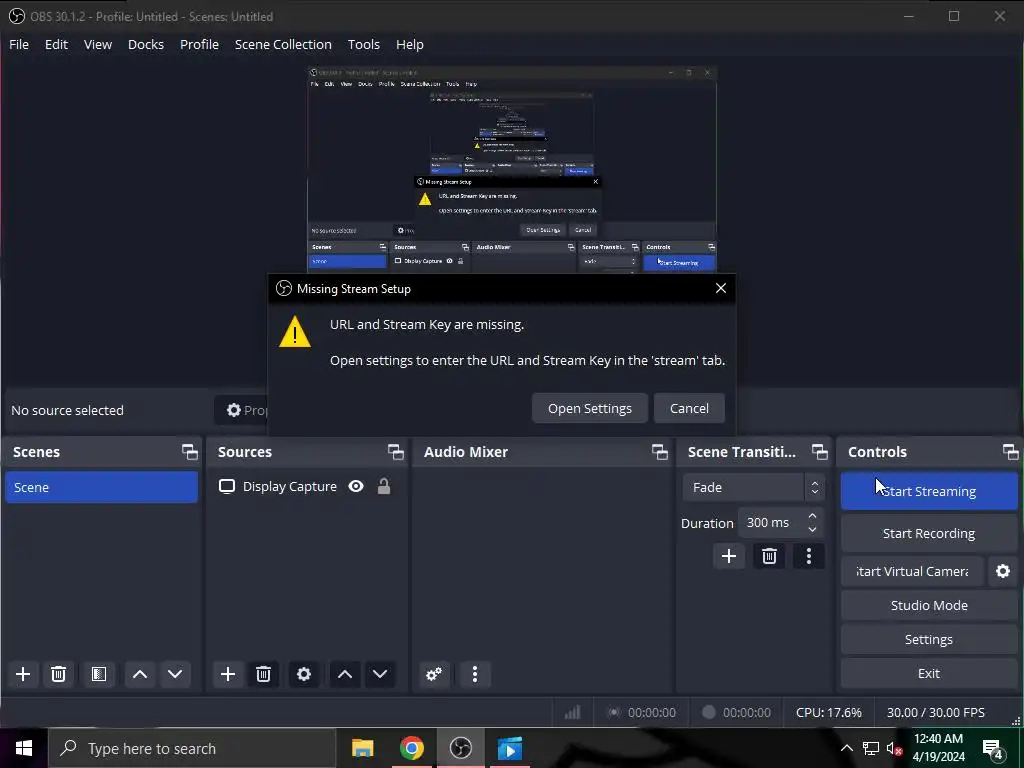Decrease duration with down stepper arrow
Image resolution: width=1024 pixels, height=768 pixels.
coord(812,530)
